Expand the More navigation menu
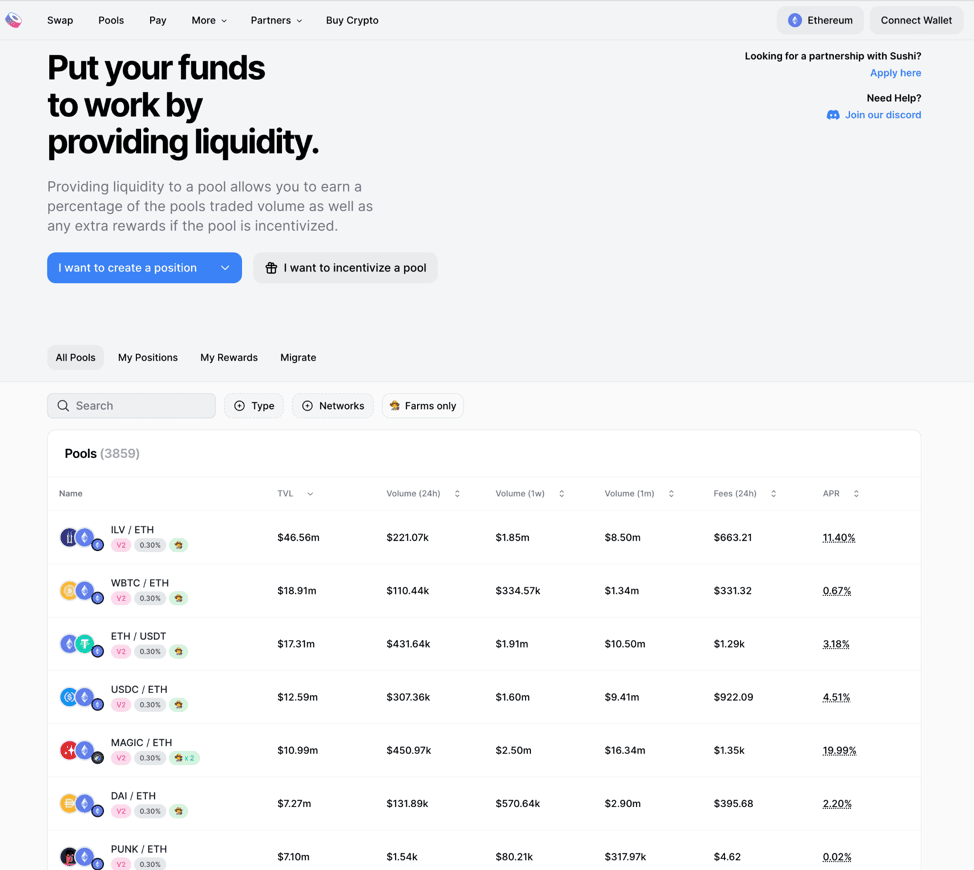Screen dimensions: 974x870 [209, 20]
